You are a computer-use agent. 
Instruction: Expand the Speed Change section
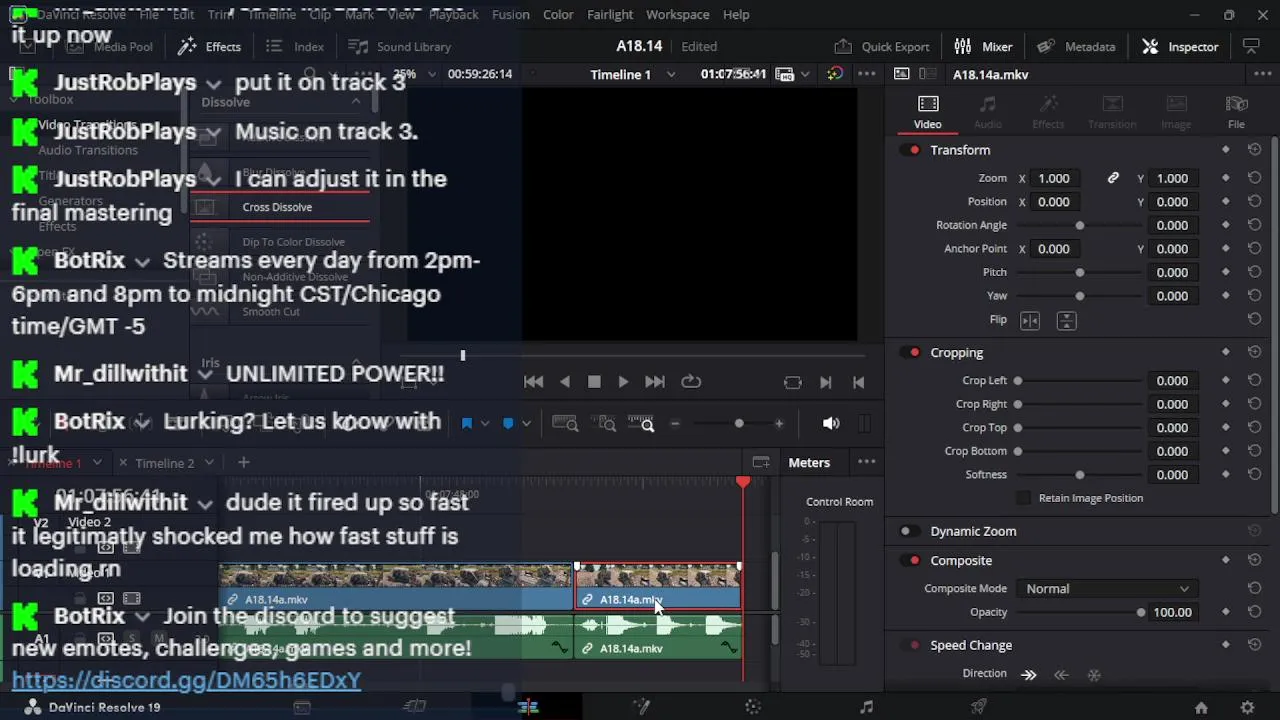pyautogui.click(x=971, y=645)
